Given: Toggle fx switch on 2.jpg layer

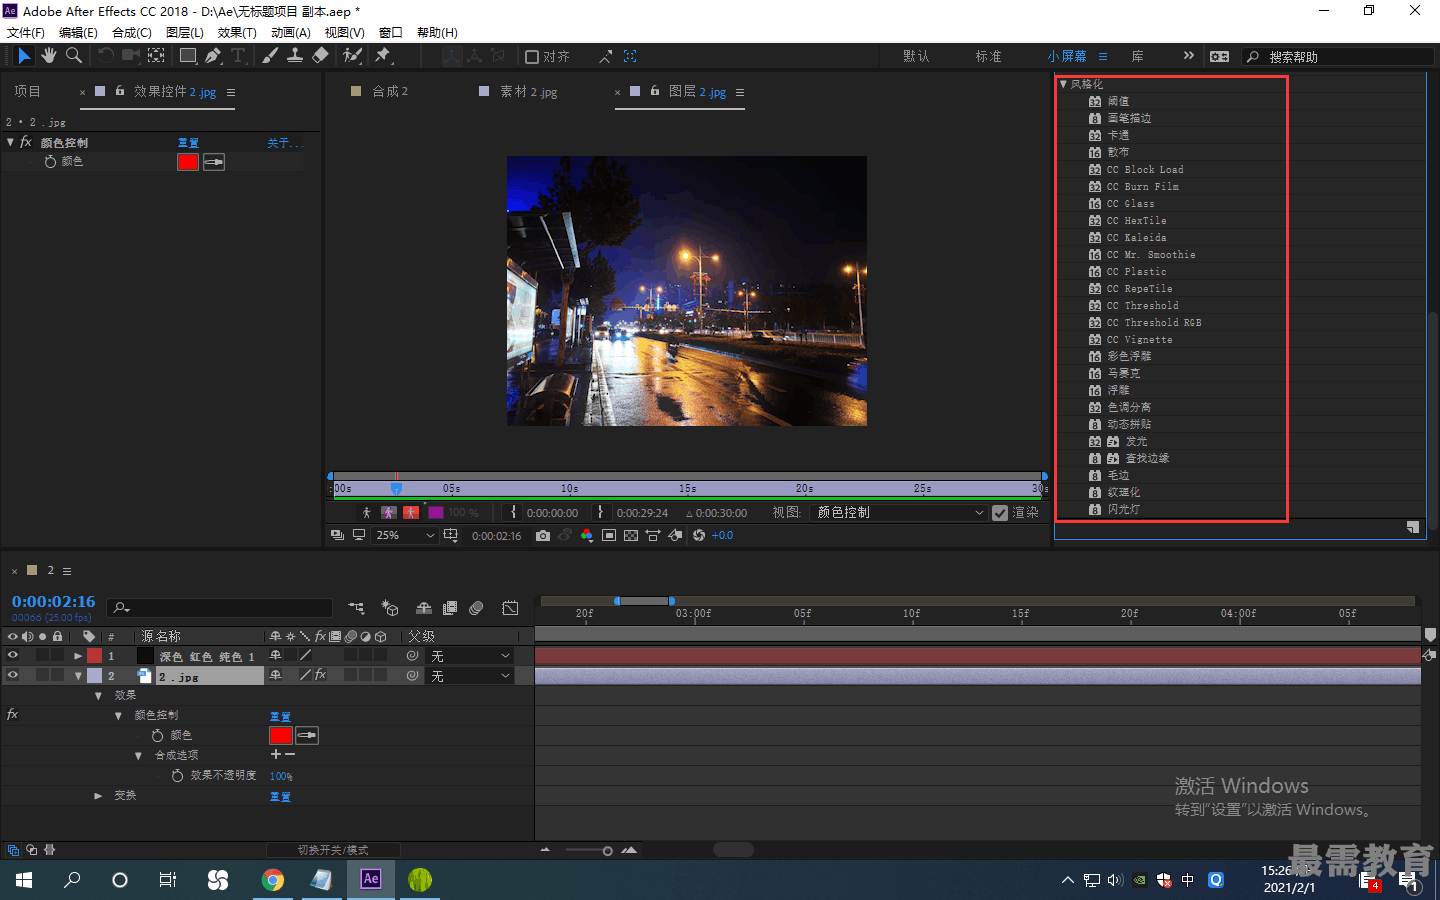Looking at the screenshot, I should coord(321,676).
